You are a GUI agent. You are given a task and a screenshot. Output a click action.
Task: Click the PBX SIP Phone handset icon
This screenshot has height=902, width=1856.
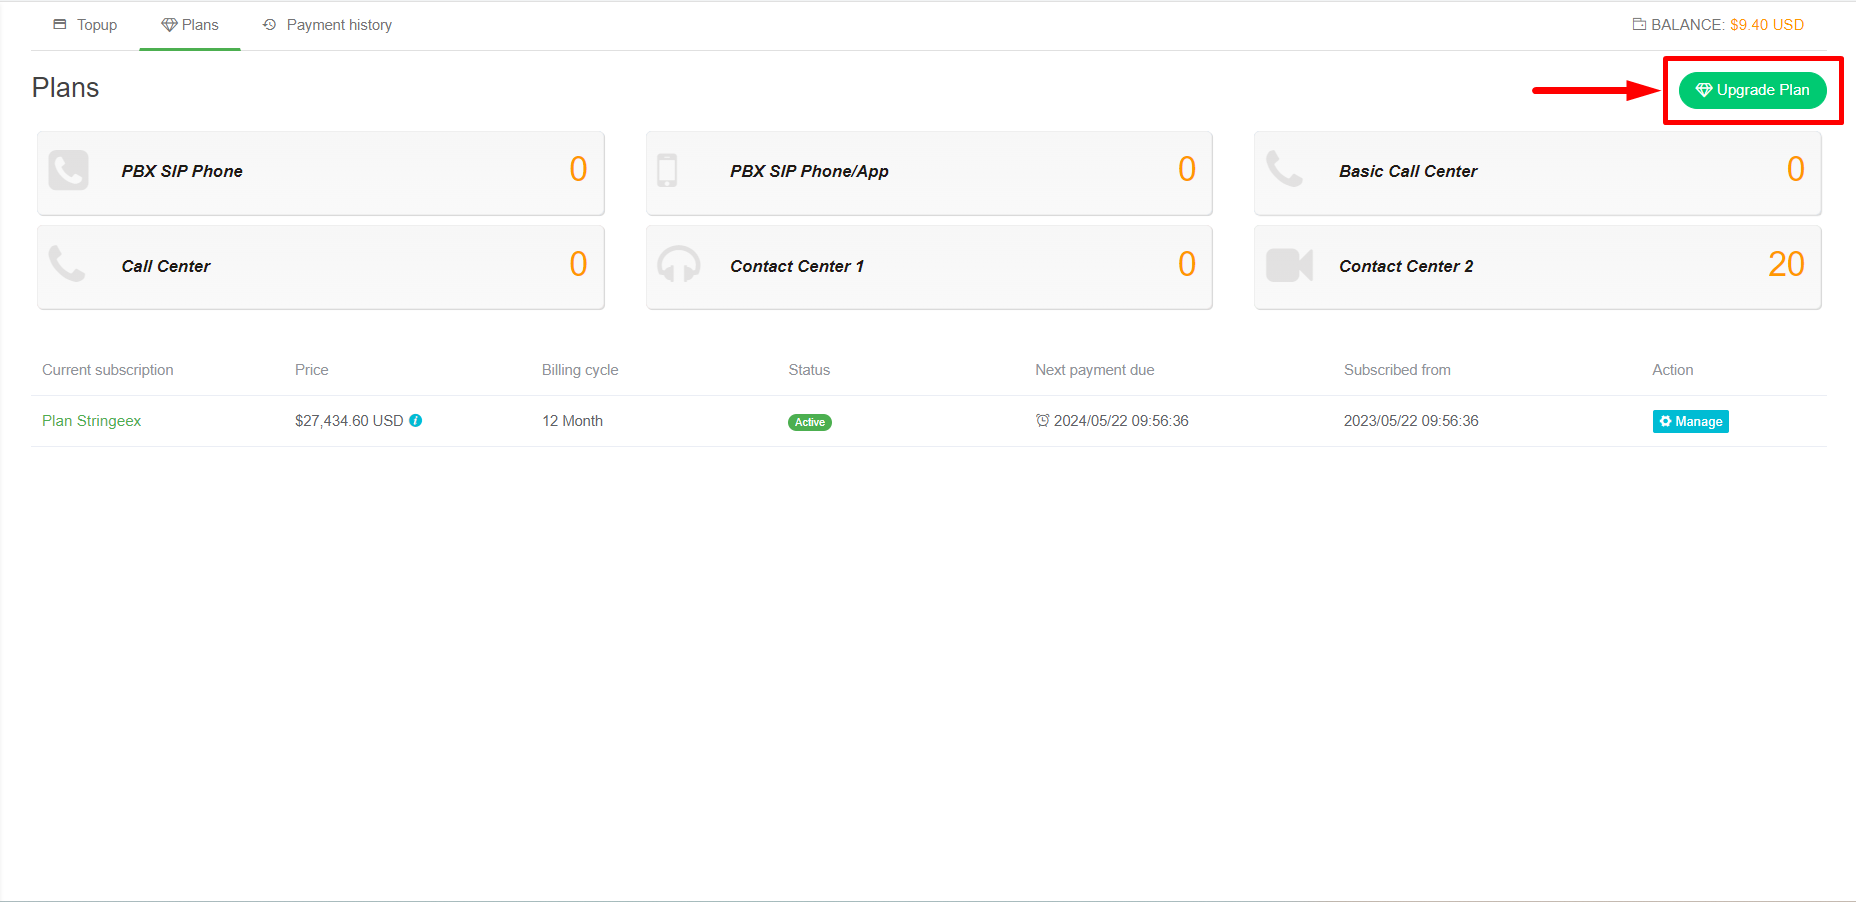[x=68, y=171]
